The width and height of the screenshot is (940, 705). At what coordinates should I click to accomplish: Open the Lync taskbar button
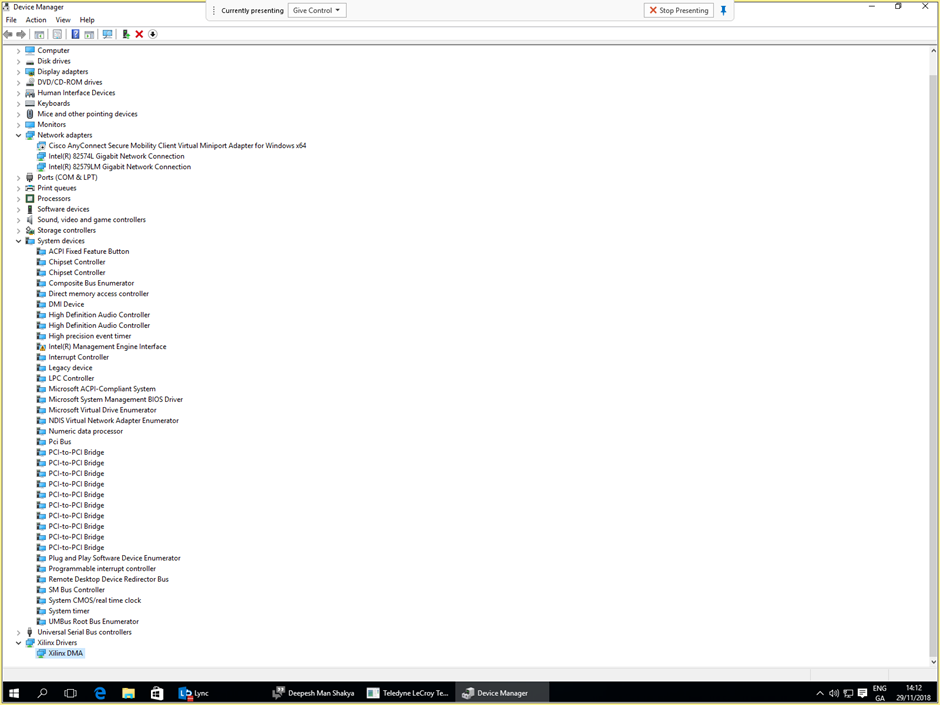[194, 693]
